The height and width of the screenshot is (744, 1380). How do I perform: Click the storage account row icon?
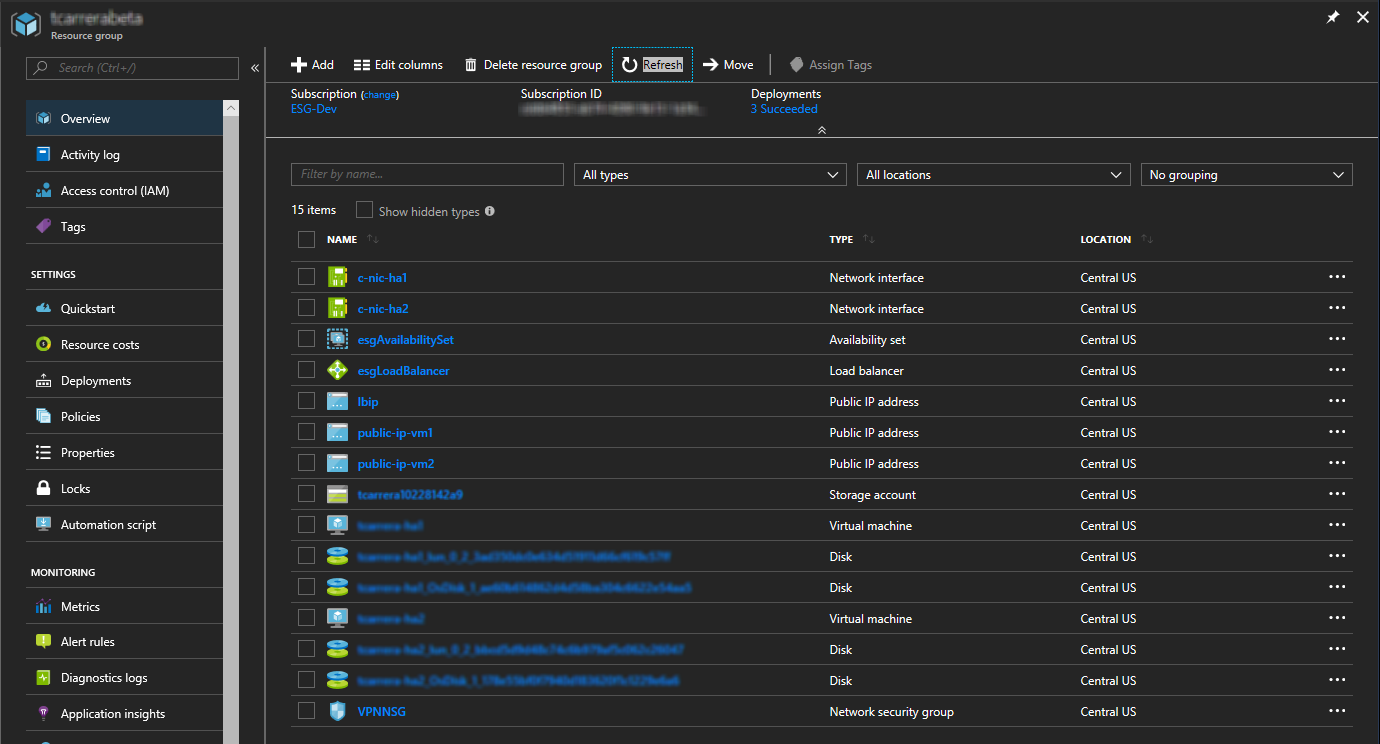point(337,494)
